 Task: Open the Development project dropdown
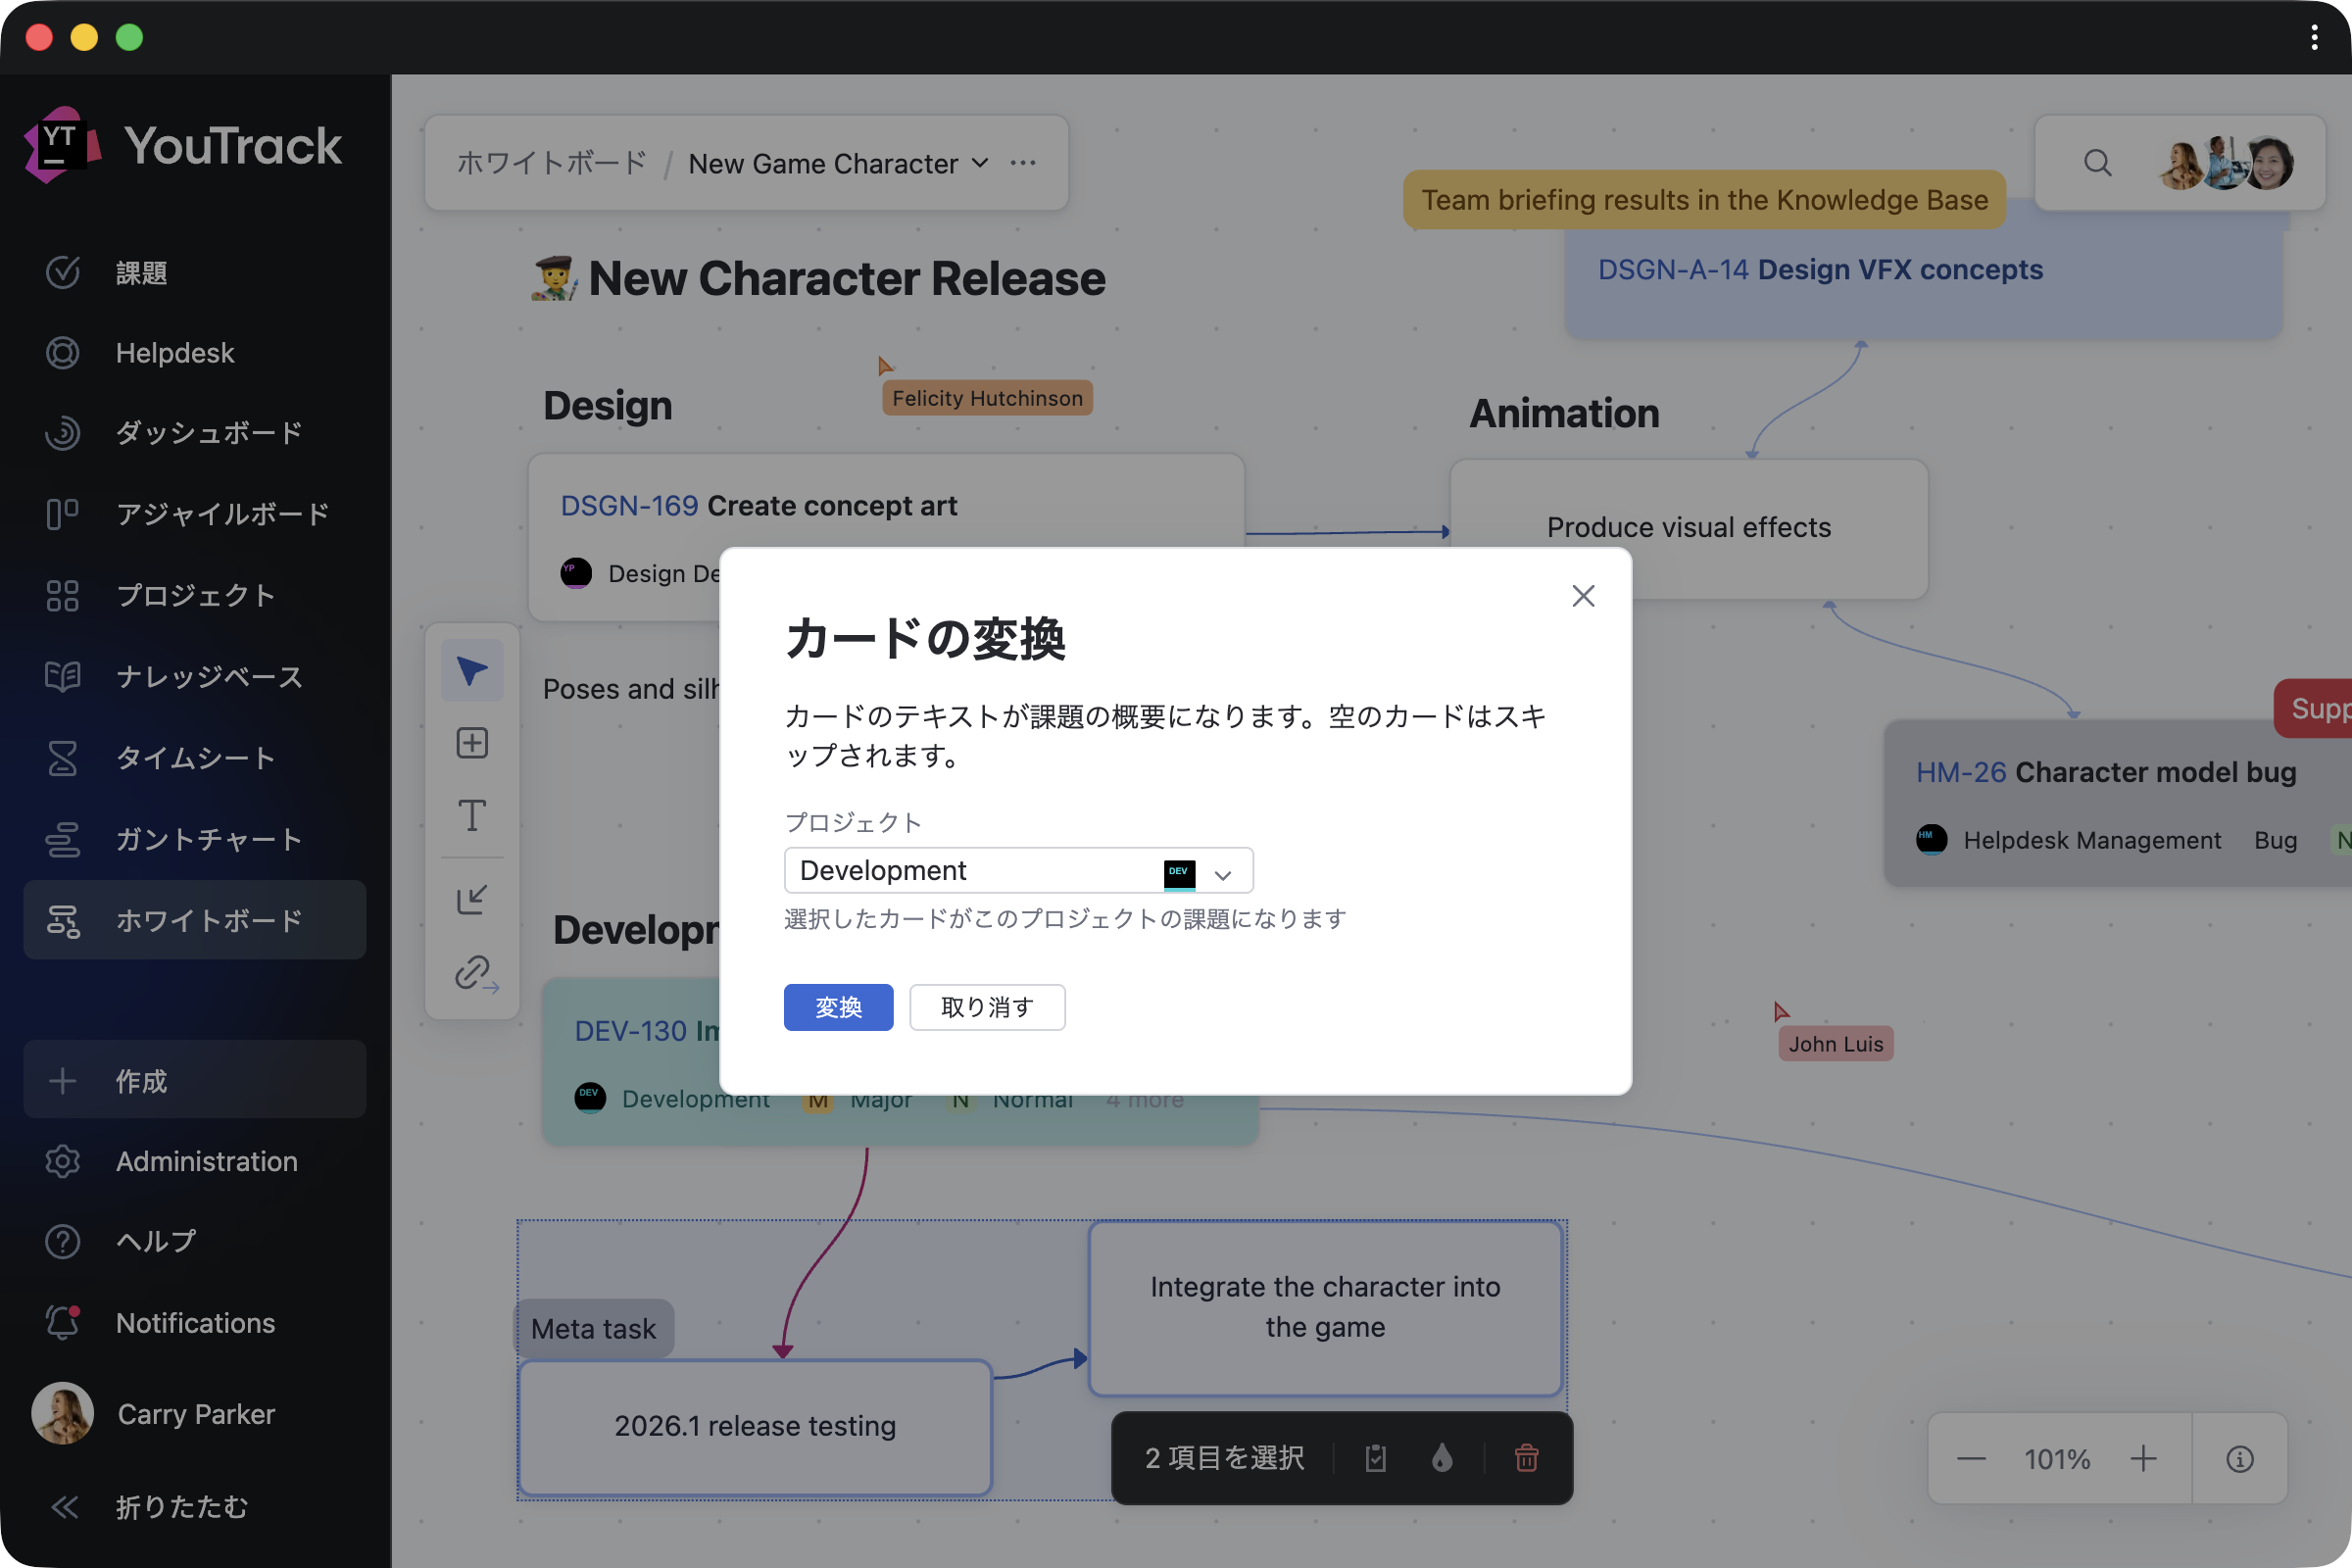pyautogui.click(x=1018, y=870)
